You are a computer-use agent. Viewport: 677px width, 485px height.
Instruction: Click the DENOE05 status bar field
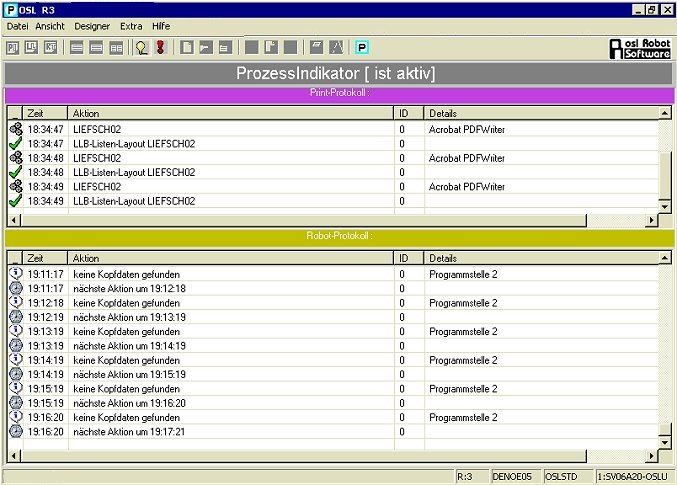pos(516,476)
